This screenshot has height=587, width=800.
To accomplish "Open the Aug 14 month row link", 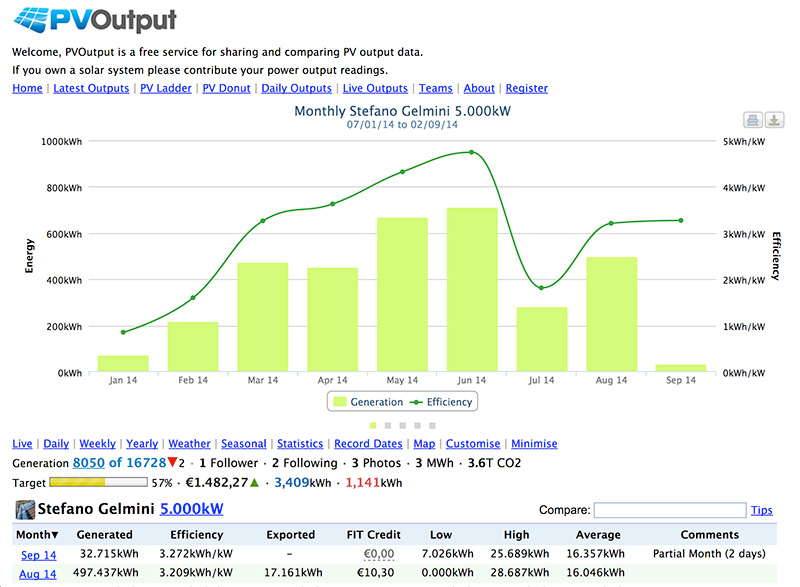I will [38, 574].
